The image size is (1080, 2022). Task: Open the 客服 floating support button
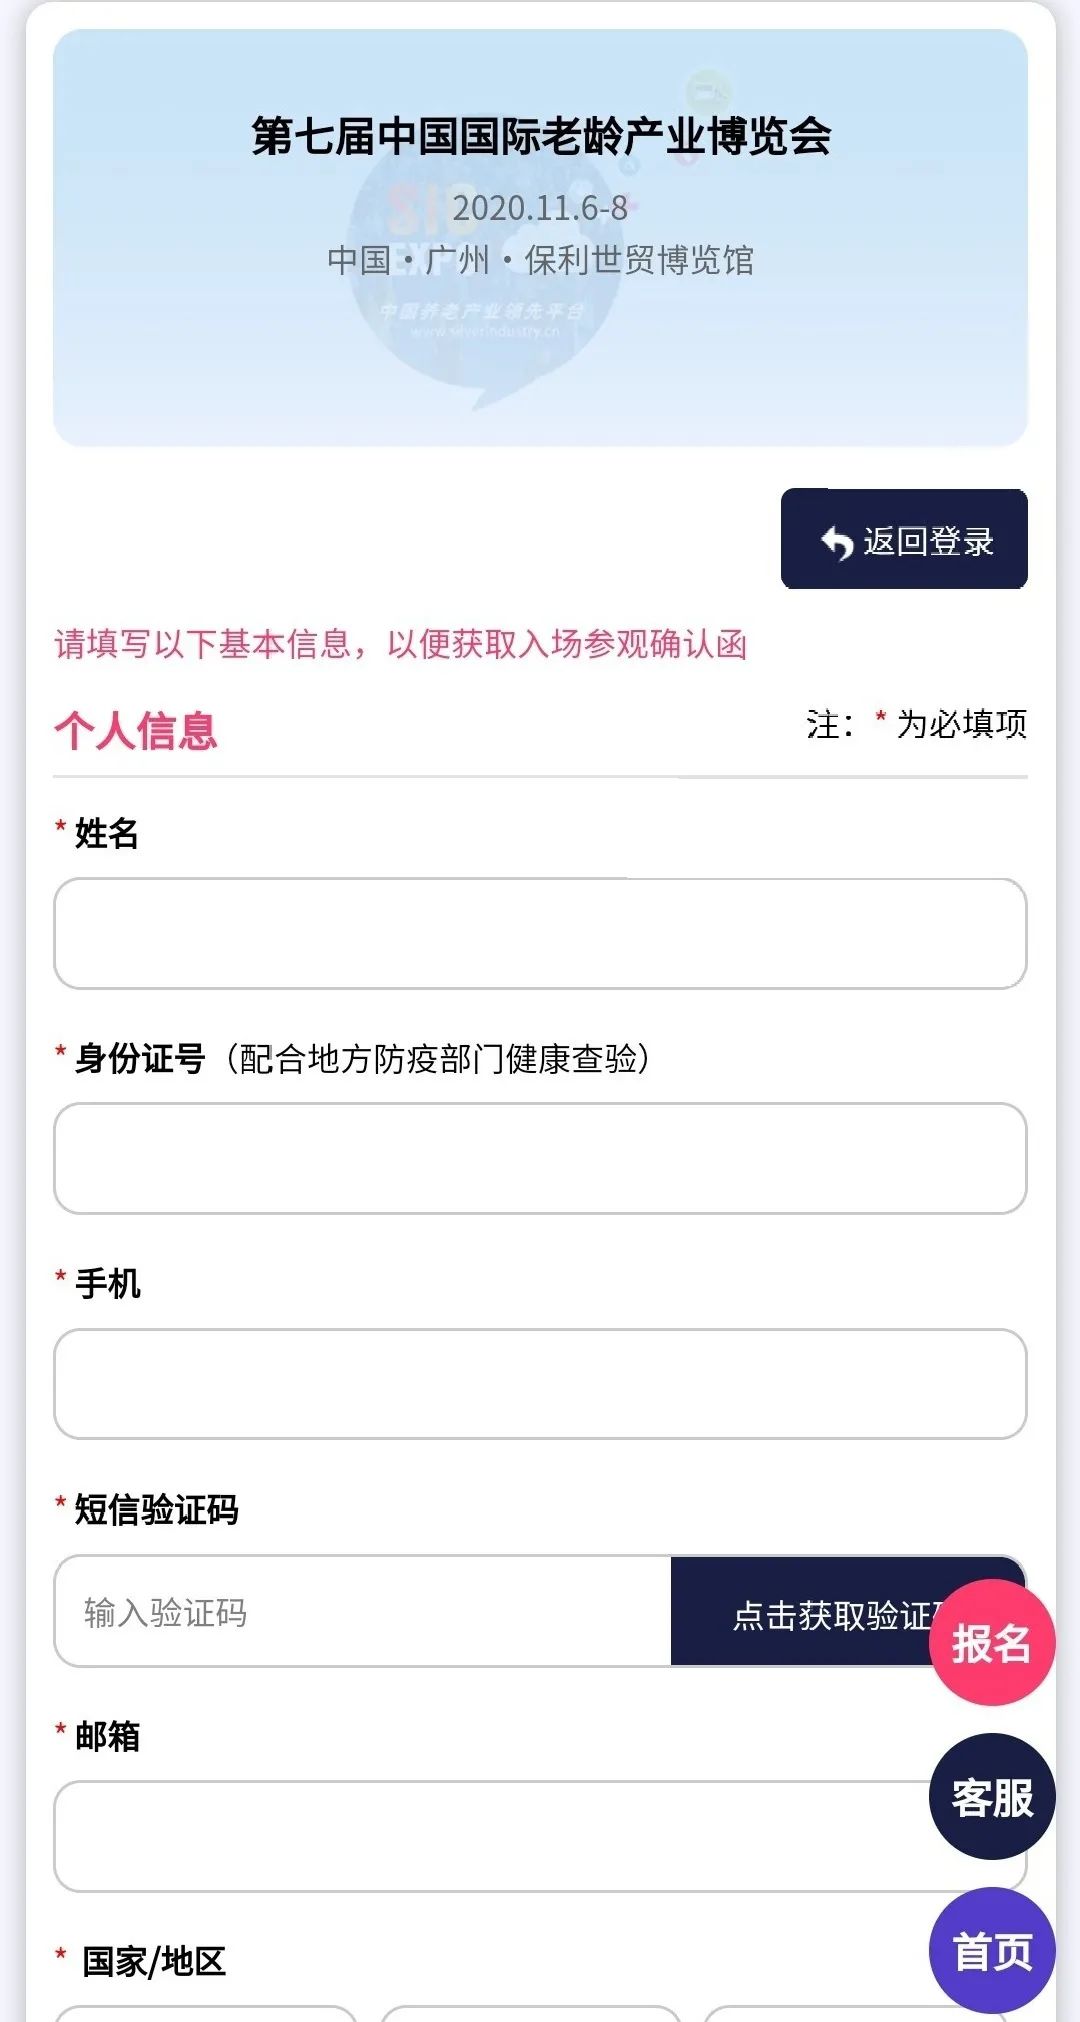(x=992, y=1797)
